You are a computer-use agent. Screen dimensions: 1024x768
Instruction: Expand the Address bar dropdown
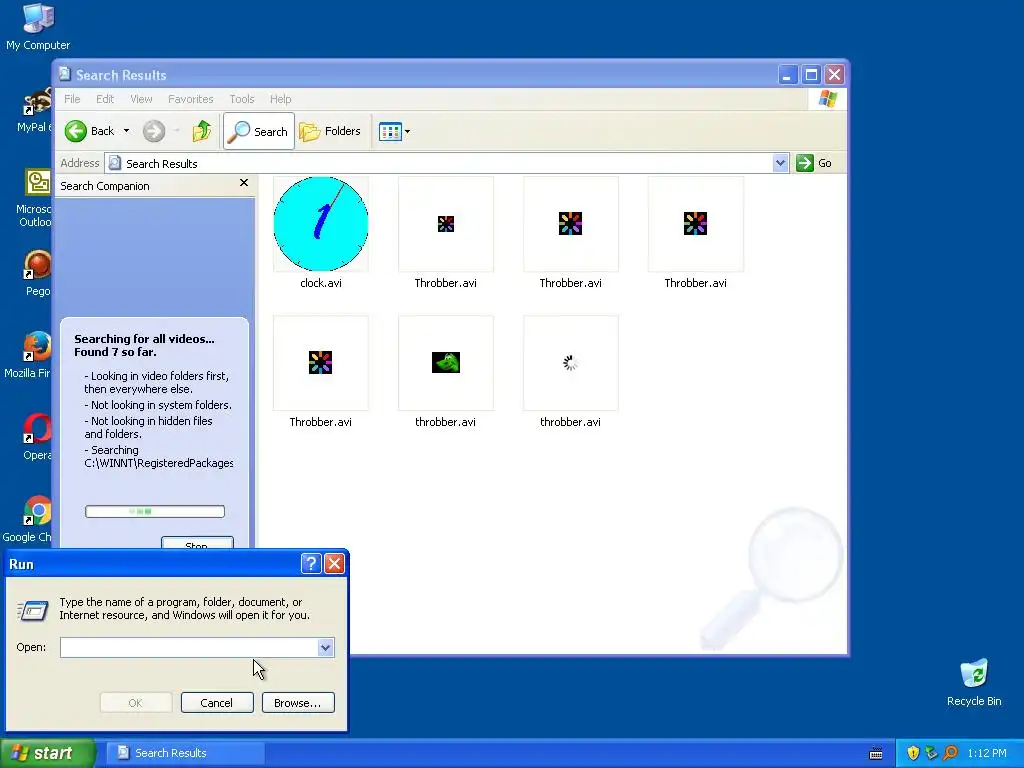click(x=780, y=163)
